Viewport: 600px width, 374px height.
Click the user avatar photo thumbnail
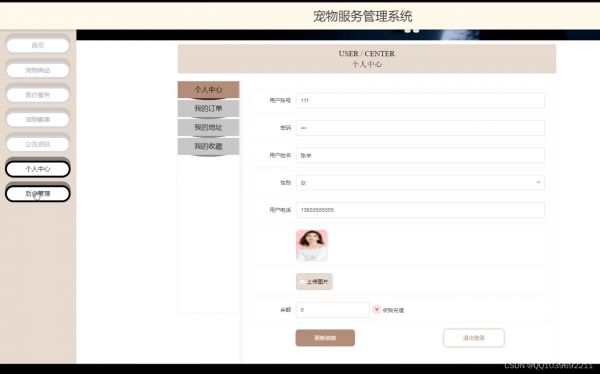pyautogui.click(x=312, y=245)
